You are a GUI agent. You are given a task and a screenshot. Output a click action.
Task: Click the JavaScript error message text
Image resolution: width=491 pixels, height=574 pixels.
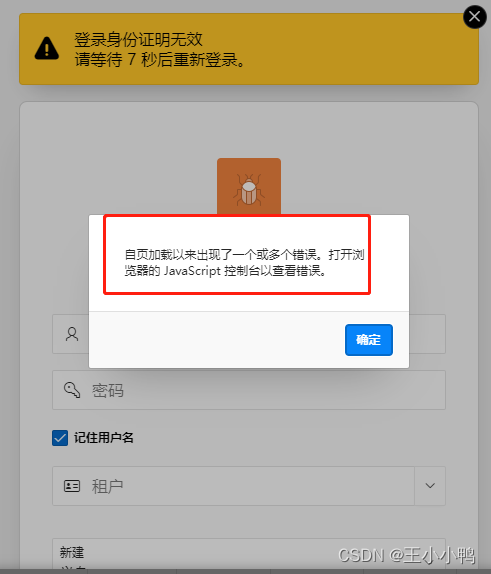(244, 262)
